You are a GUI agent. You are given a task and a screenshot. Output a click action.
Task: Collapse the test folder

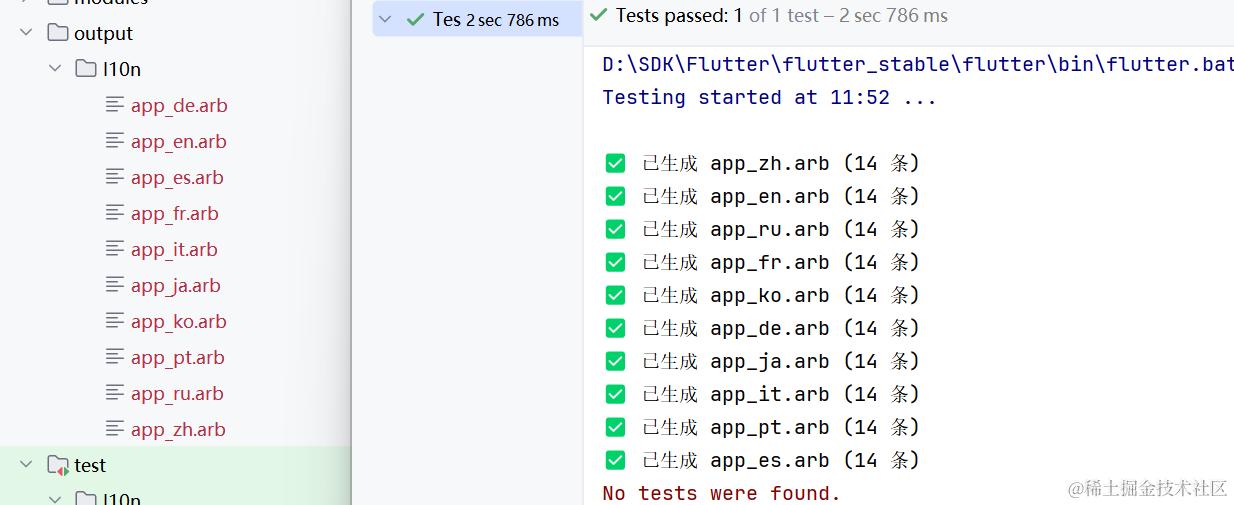click(x=27, y=465)
